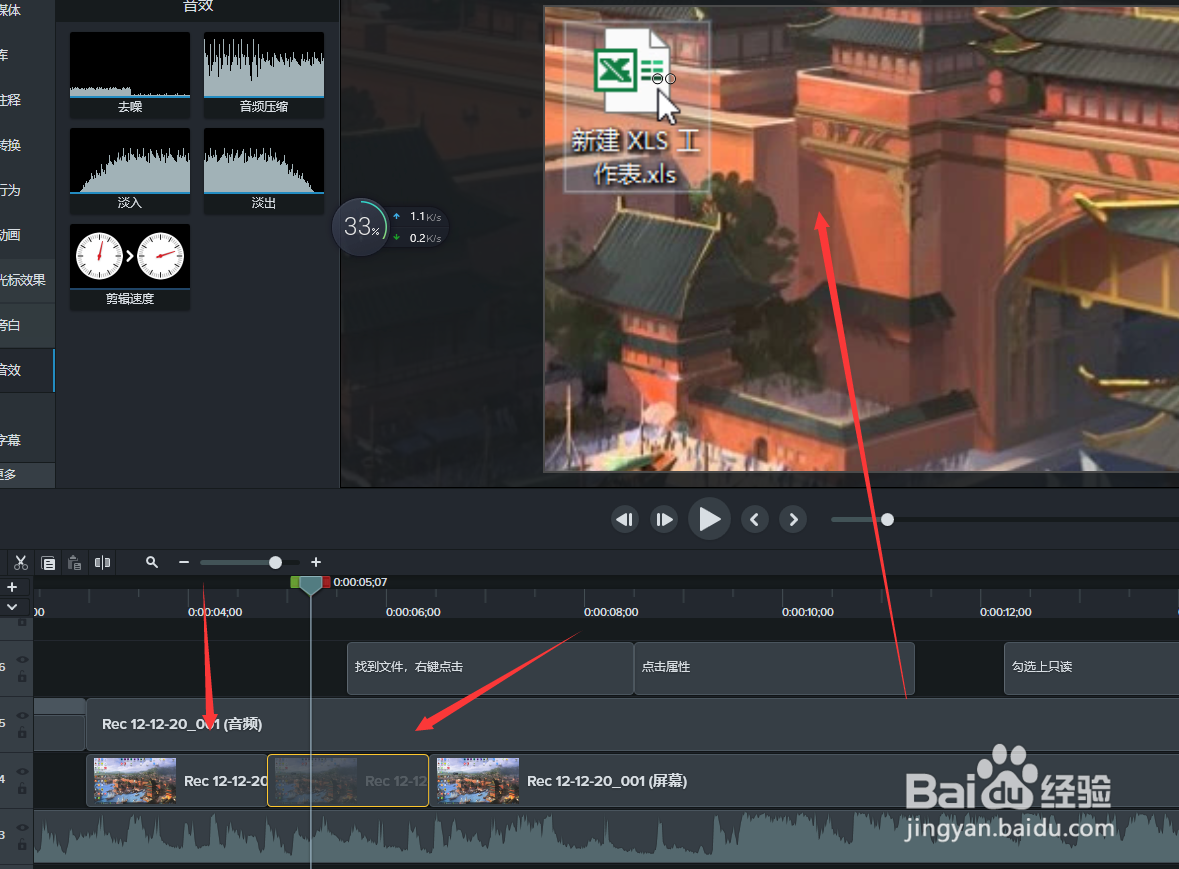Click the Cut scissors icon in timeline toolbar
The width and height of the screenshot is (1179, 869).
[x=20, y=562]
